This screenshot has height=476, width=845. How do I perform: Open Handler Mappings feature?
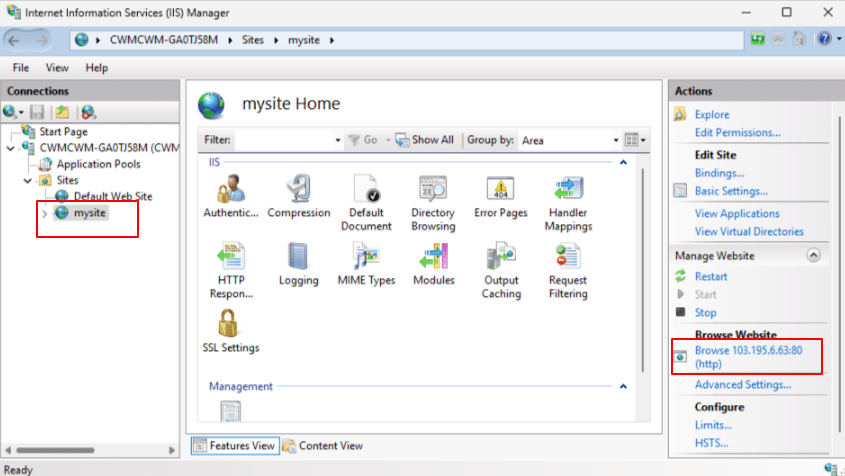pyautogui.click(x=568, y=203)
